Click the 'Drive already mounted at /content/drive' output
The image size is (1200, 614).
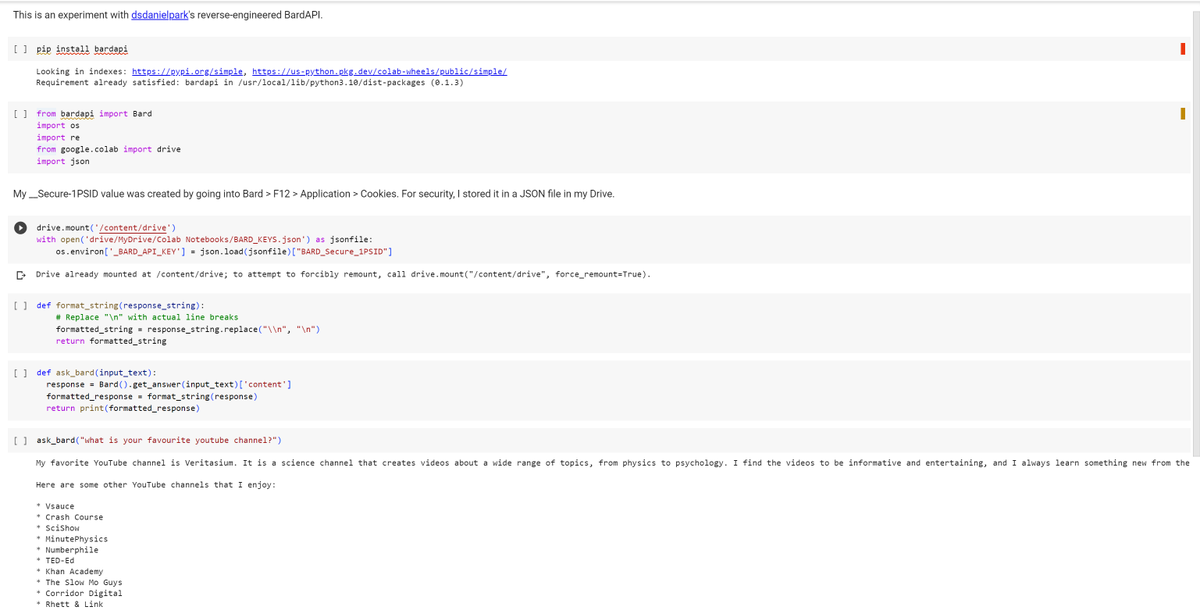[343, 274]
